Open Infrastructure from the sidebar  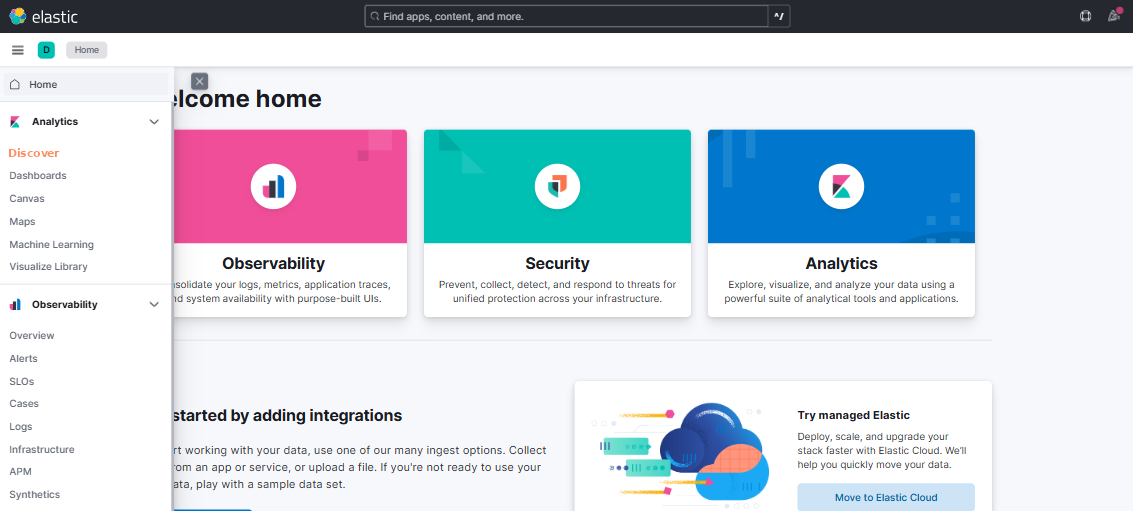42,449
